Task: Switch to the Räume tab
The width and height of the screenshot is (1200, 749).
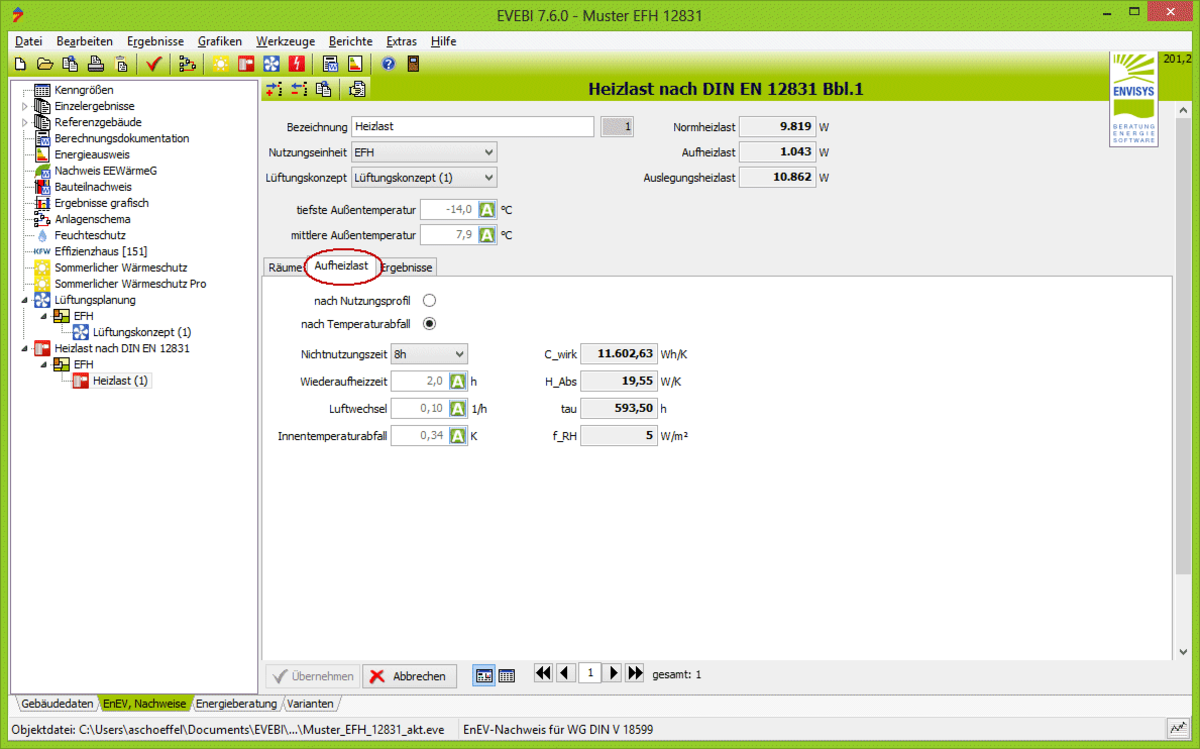Action: point(285,267)
